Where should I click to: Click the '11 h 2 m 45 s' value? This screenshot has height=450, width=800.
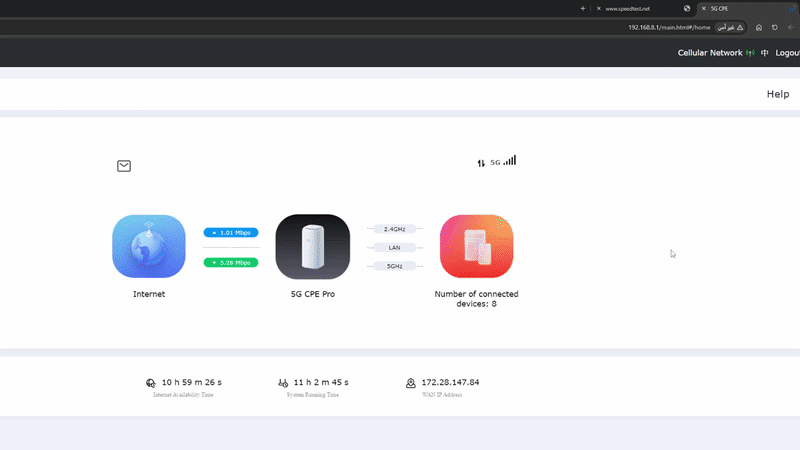321,382
